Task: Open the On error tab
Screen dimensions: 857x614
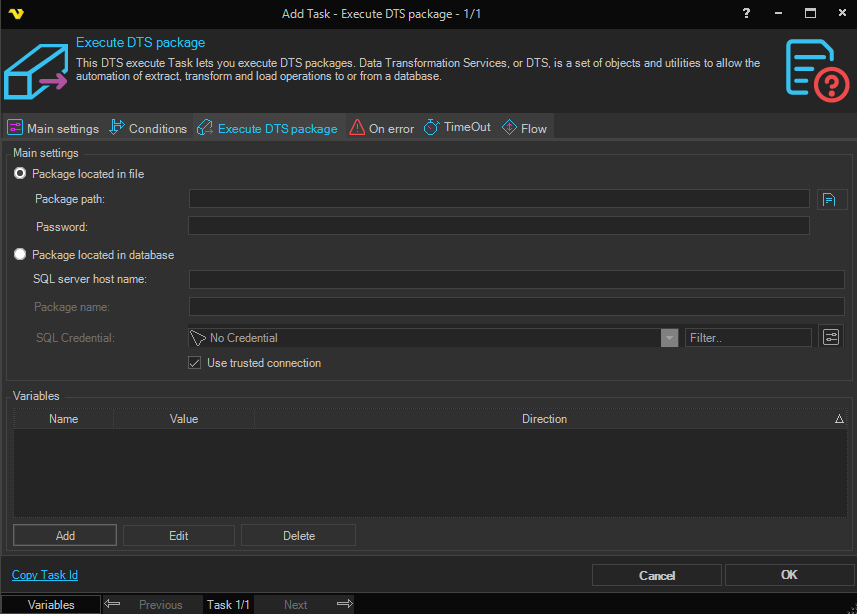Action: [381, 128]
